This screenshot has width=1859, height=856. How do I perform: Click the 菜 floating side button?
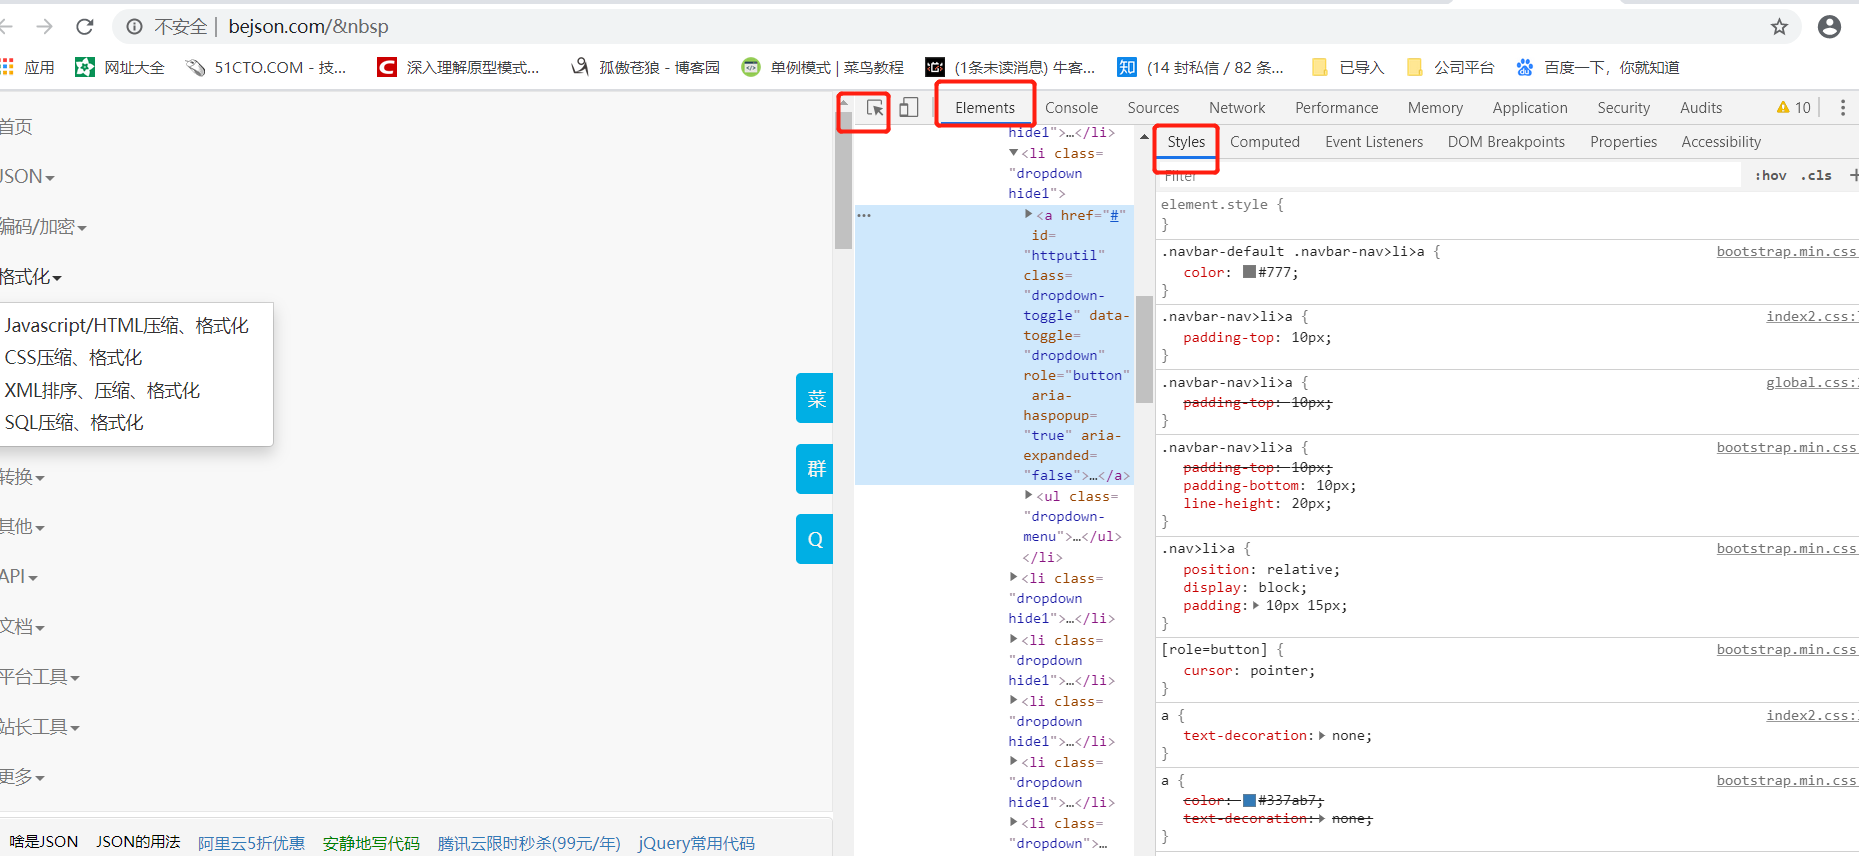(815, 398)
